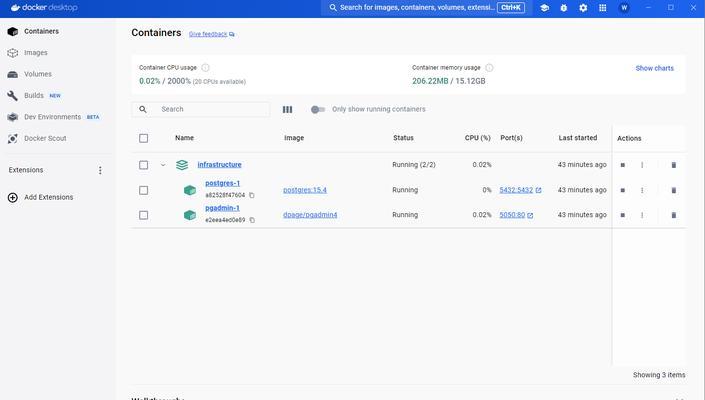The height and width of the screenshot is (400, 705).
Task: Click the Extensions sidebar heading
Action: click(x=26, y=170)
